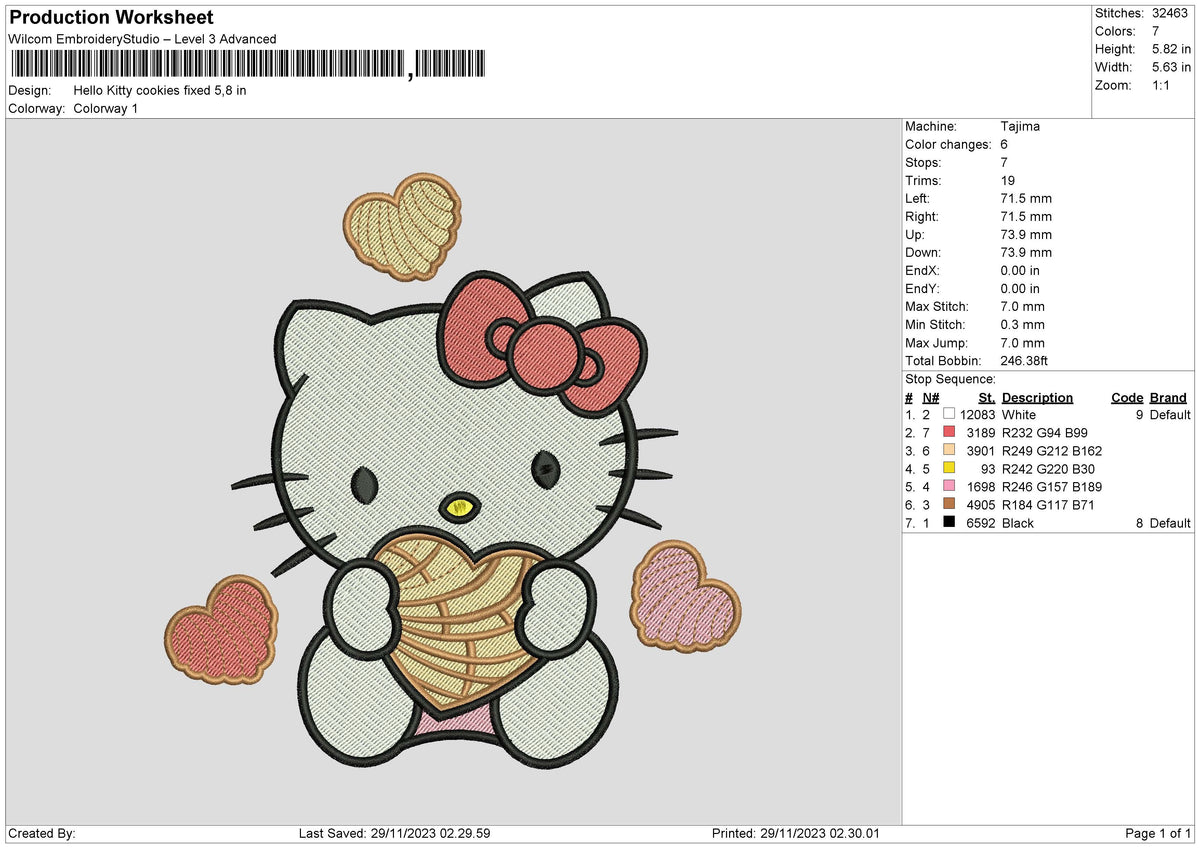Screen dimensions: 1200x848
Task: Click the Stops value 7
Action: pos(1004,162)
